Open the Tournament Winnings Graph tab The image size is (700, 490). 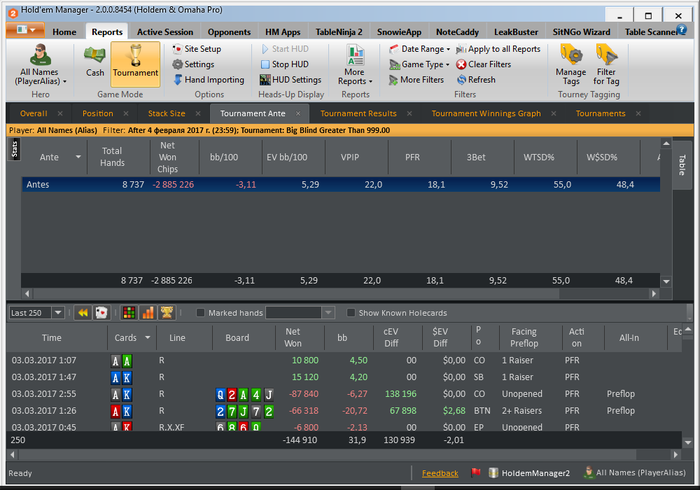(486, 113)
